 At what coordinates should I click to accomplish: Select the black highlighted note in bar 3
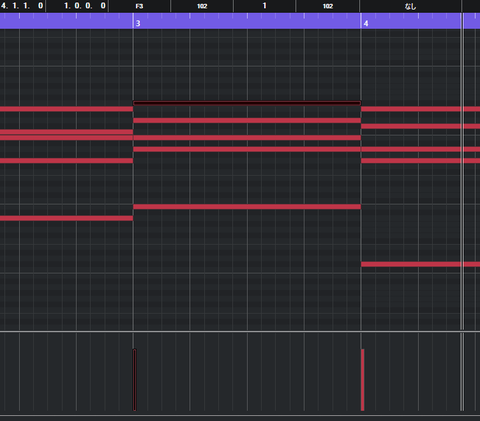click(x=247, y=103)
